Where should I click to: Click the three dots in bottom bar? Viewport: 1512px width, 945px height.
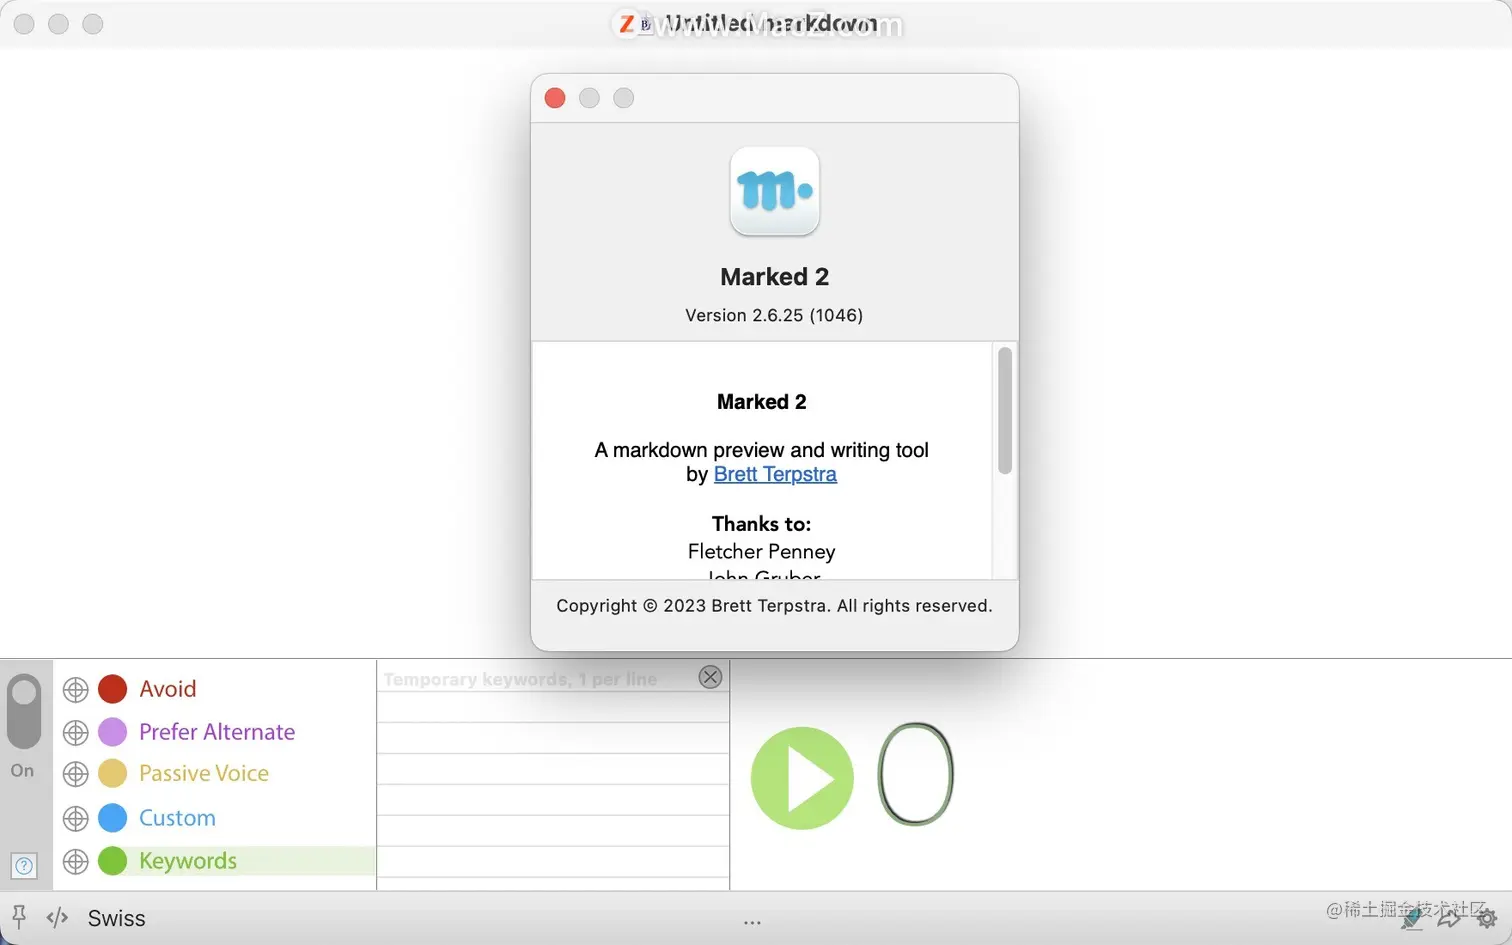point(752,922)
